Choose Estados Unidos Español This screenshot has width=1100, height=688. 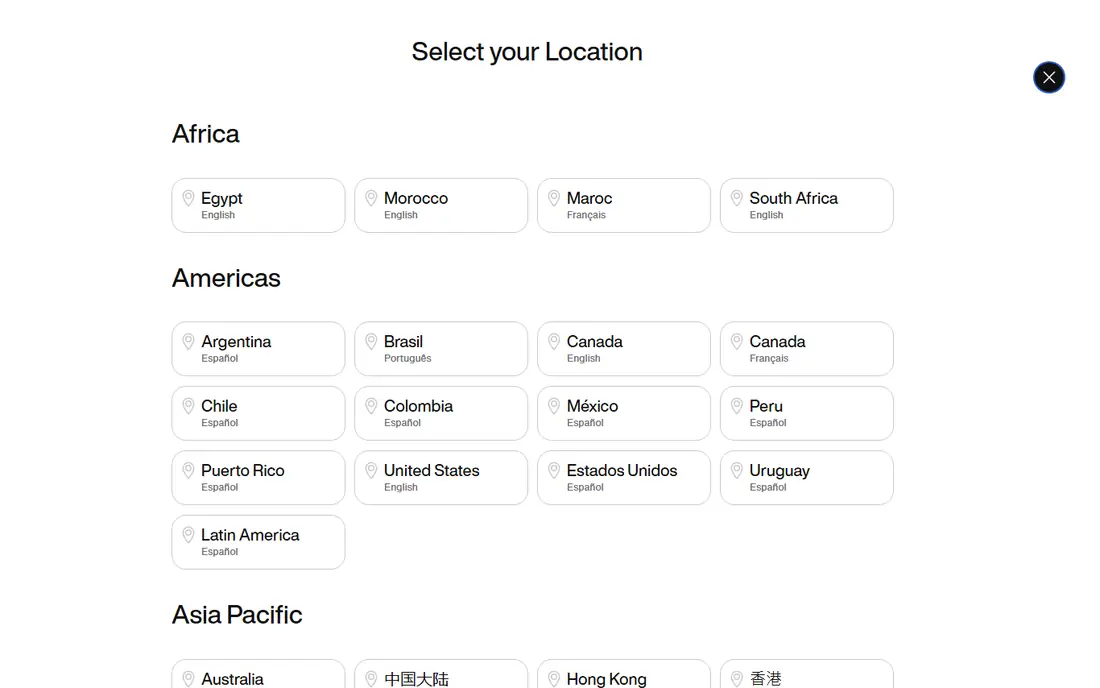click(624, 478)
